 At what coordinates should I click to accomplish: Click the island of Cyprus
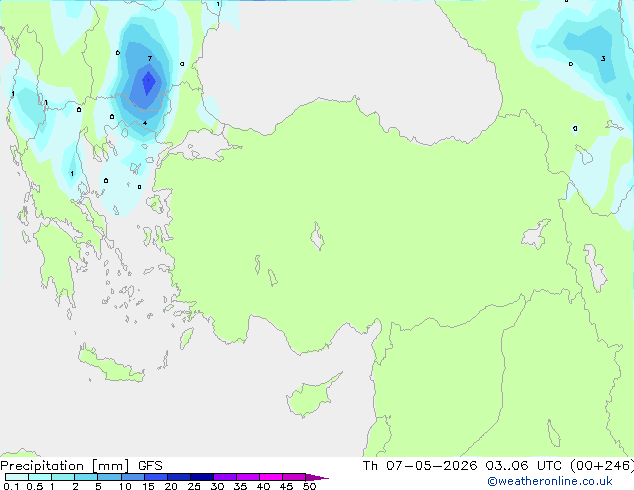click(313, 395)
